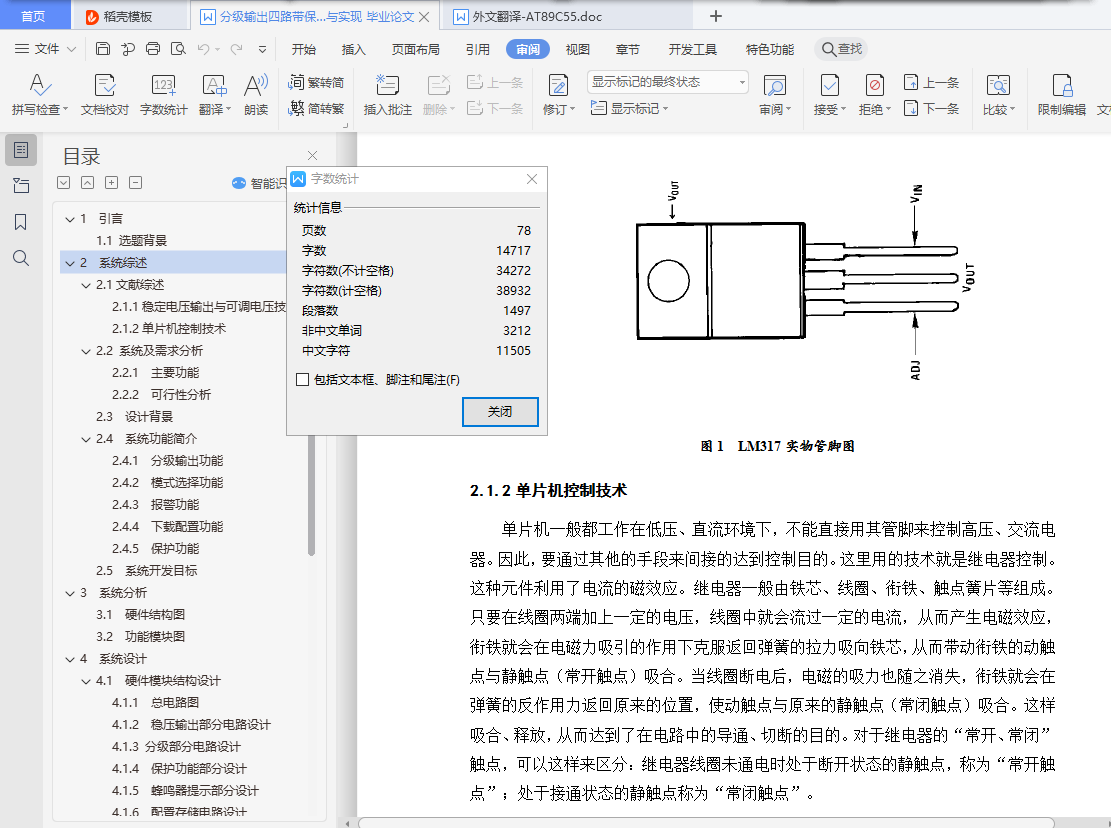Open 文档校对 document proofreading tool
The width and height of the screenshot is (1111, 828).
pos(105,94)
